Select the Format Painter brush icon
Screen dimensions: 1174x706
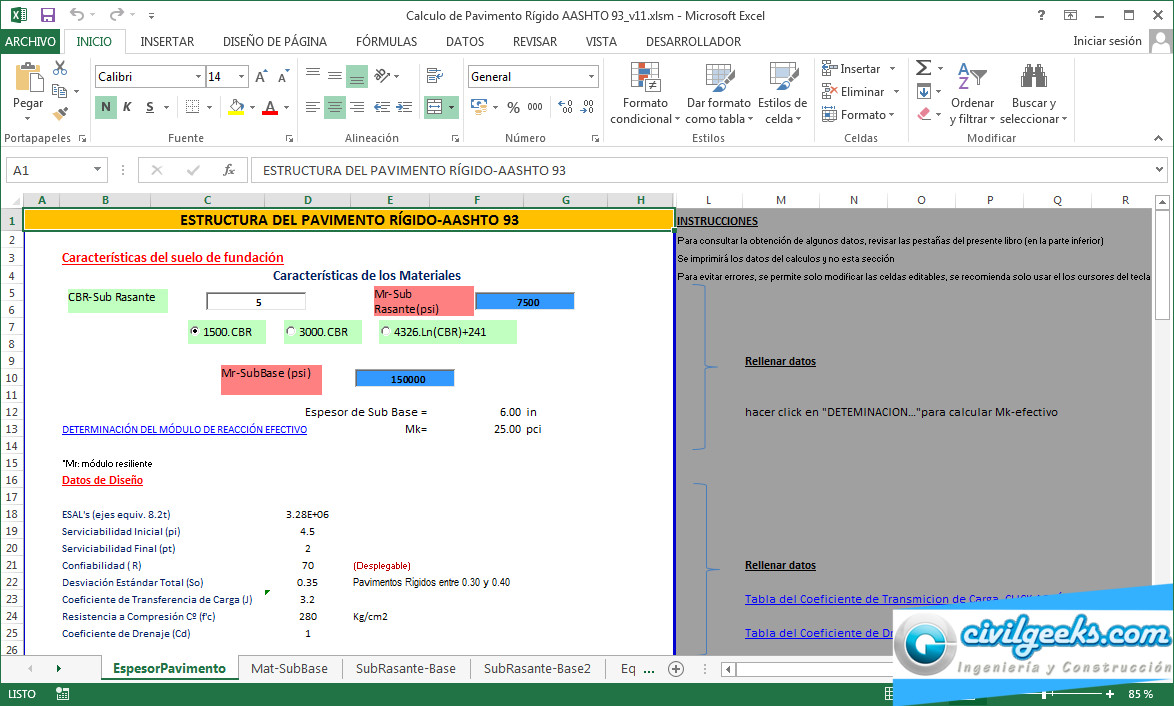click(60, 113)
